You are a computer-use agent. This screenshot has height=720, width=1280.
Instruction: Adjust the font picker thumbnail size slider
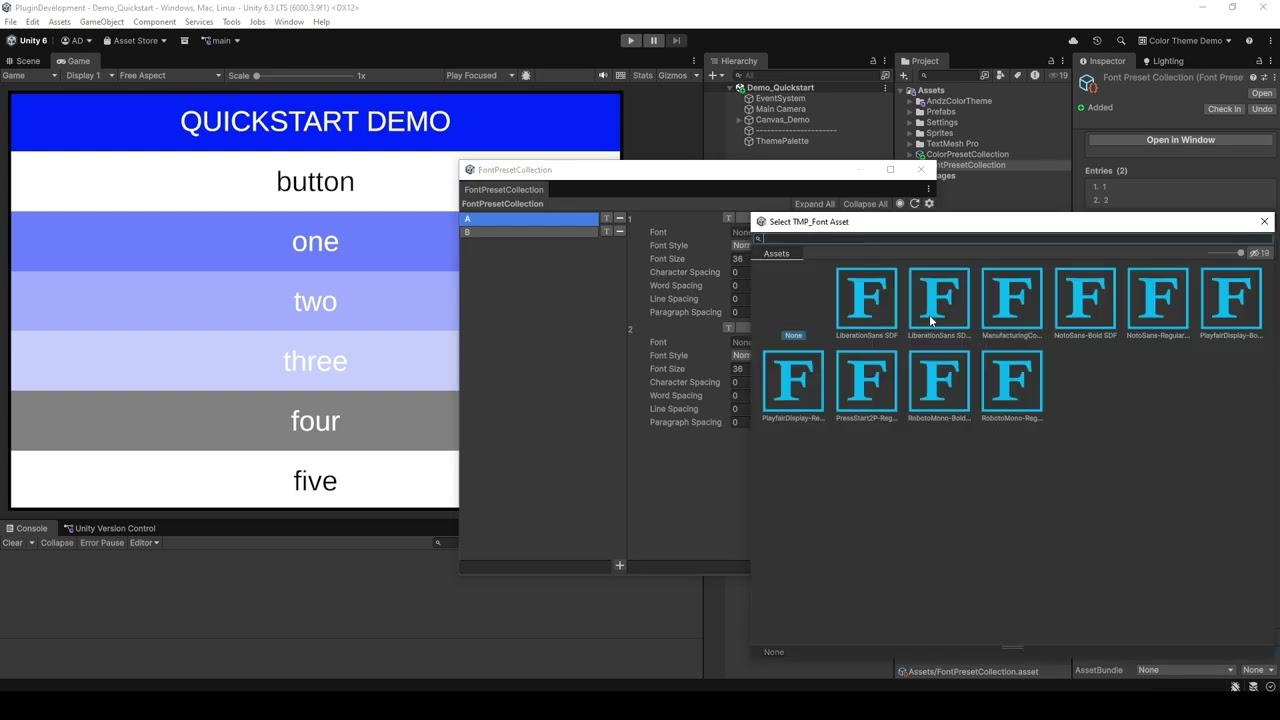(x=1224, y=253)
